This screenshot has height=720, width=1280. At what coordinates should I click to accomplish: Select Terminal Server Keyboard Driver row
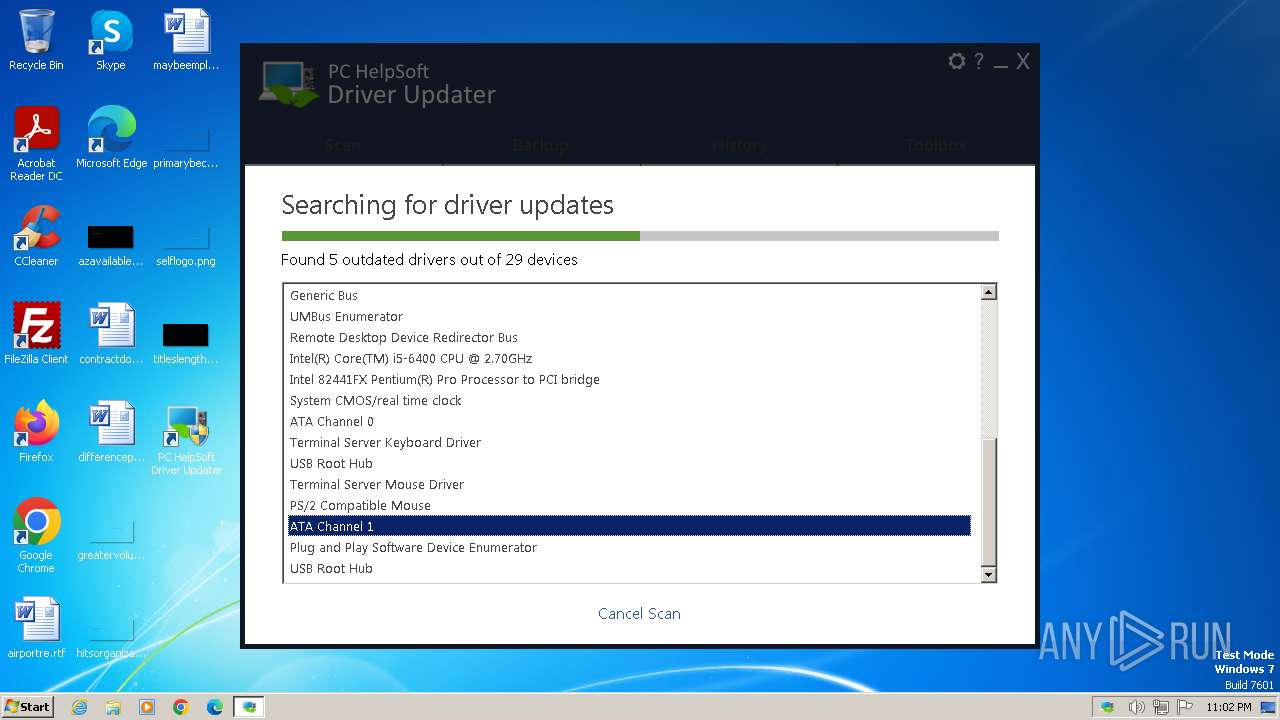630,443
